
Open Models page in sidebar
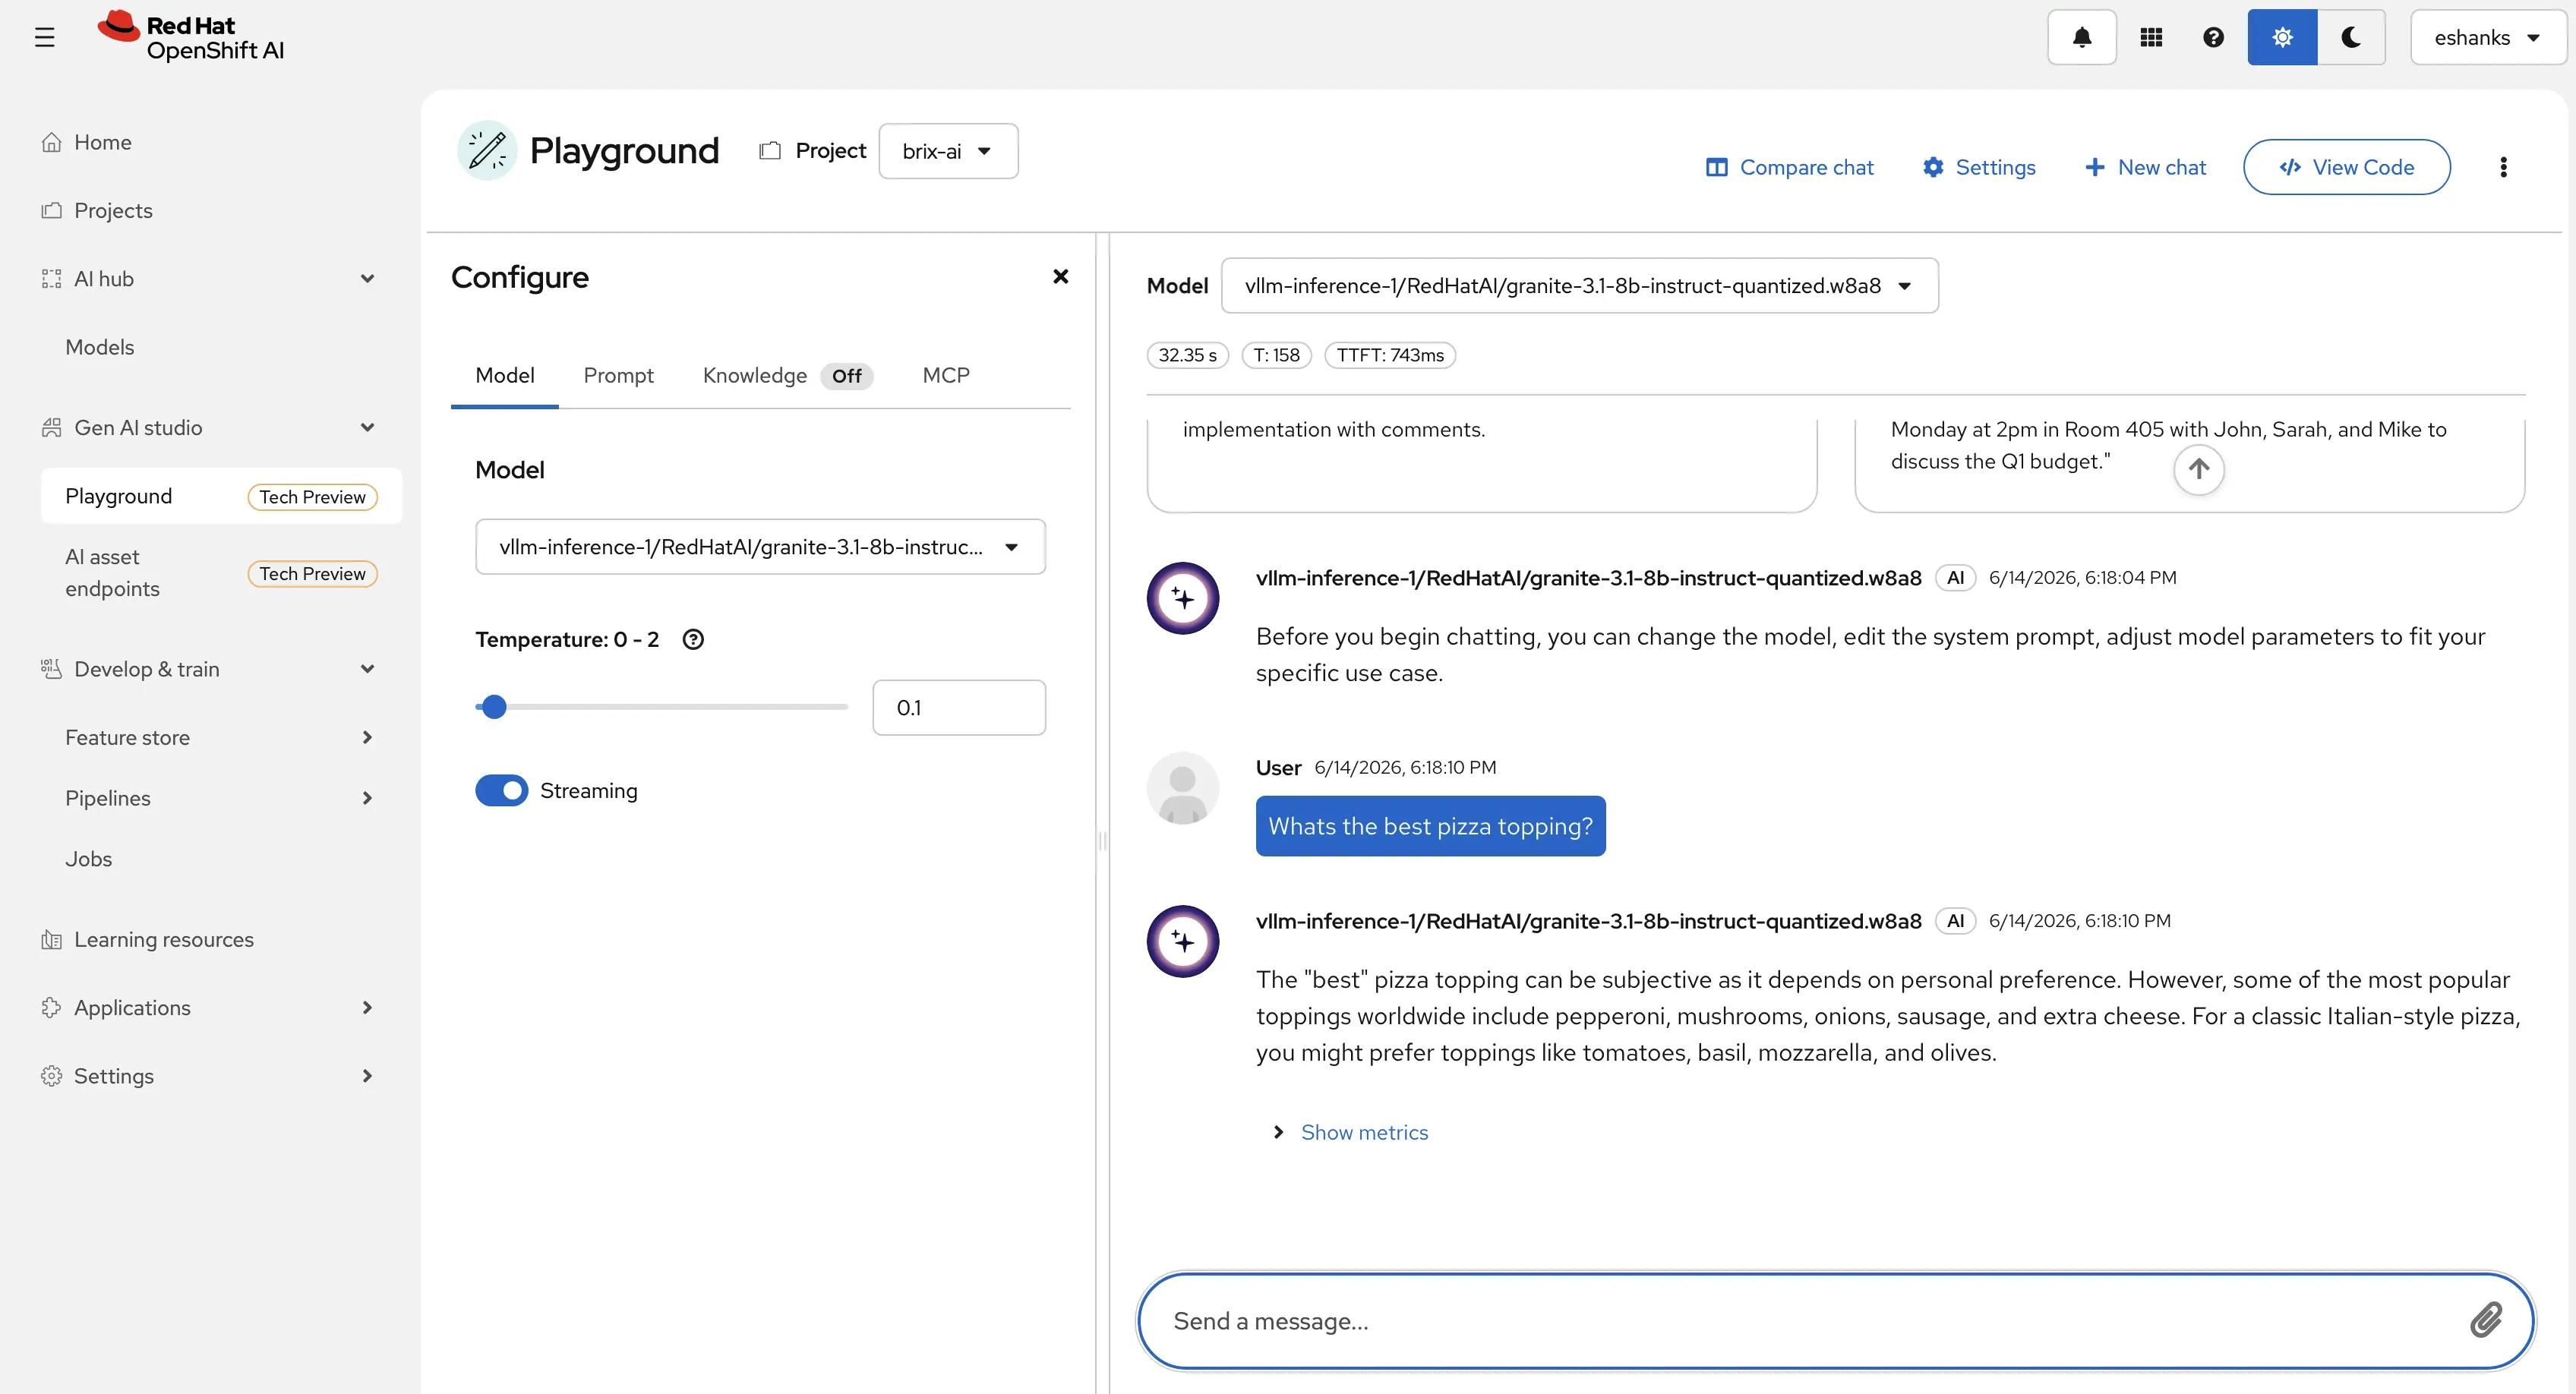coord(99,346)
